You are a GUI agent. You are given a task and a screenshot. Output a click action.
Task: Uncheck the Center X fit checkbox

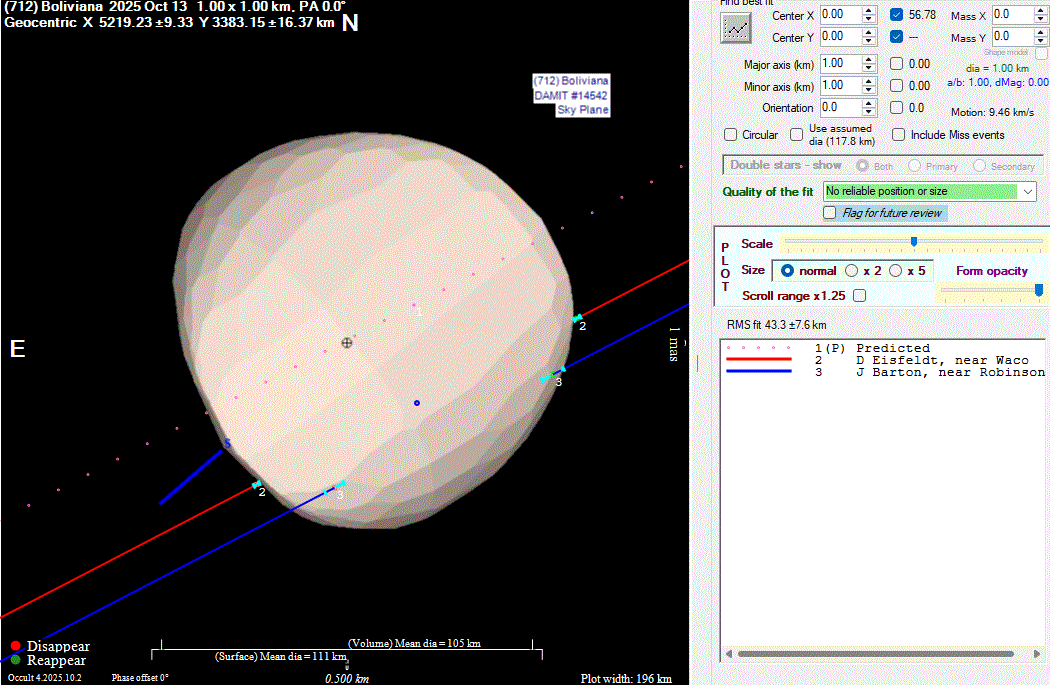point(897,15)
